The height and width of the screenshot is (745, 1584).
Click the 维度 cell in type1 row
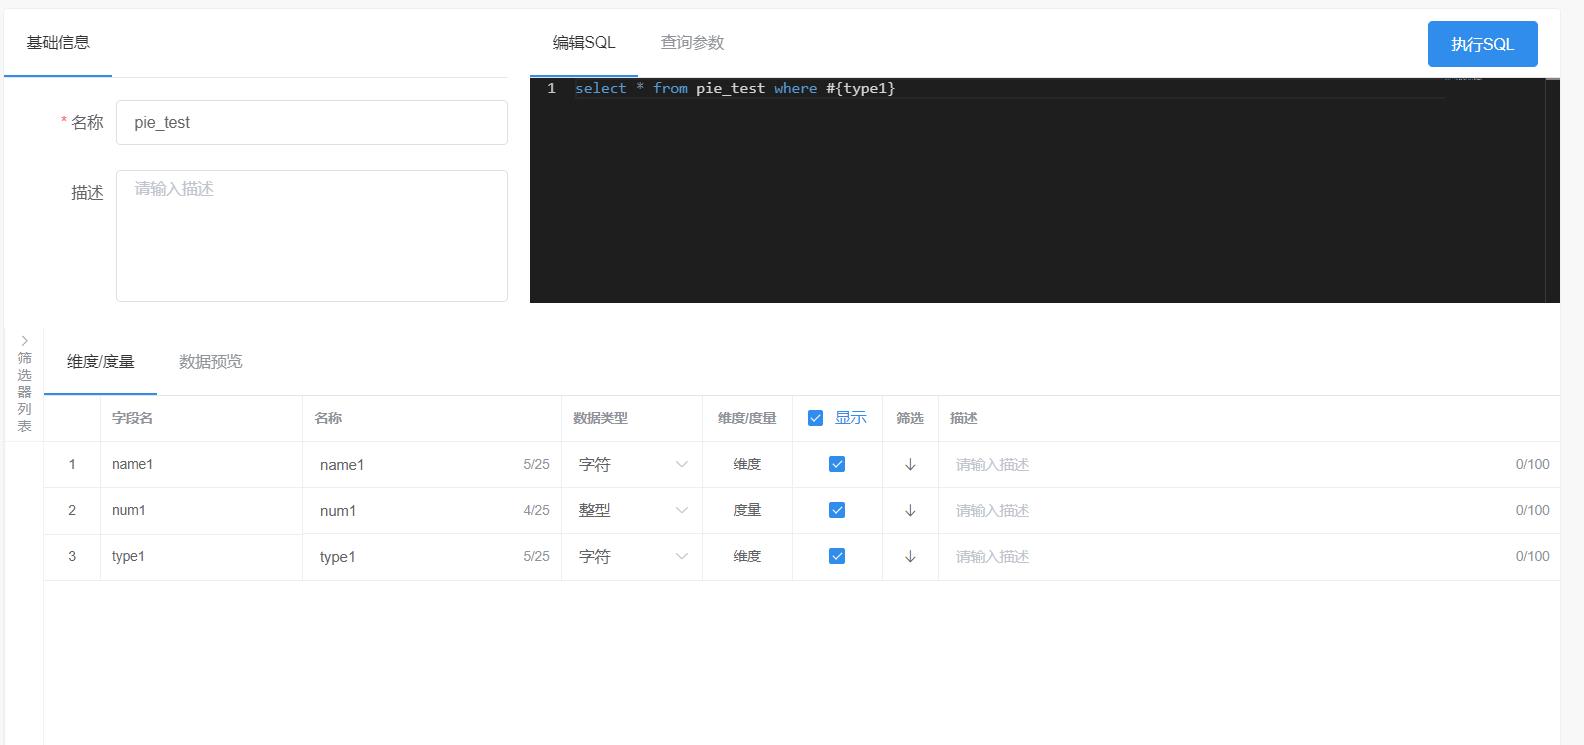click(747, 556)
